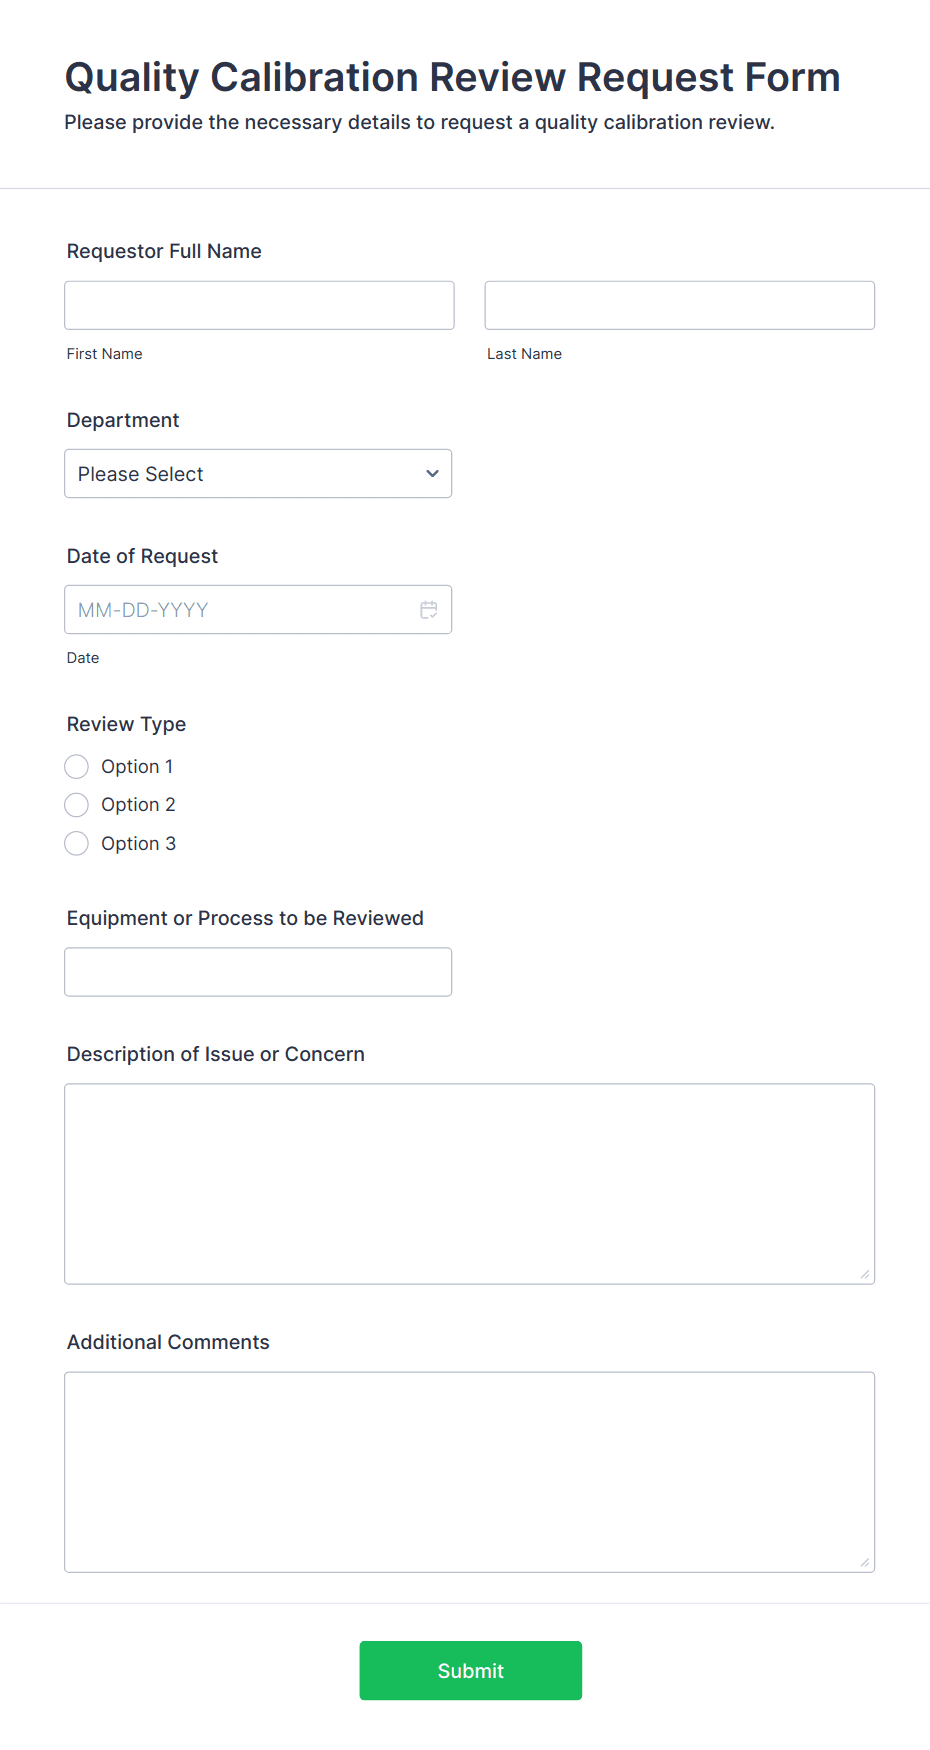Viewport: 930px width, 1750px height.
Task: Select the Option 3 radio button
Action: 76,843
